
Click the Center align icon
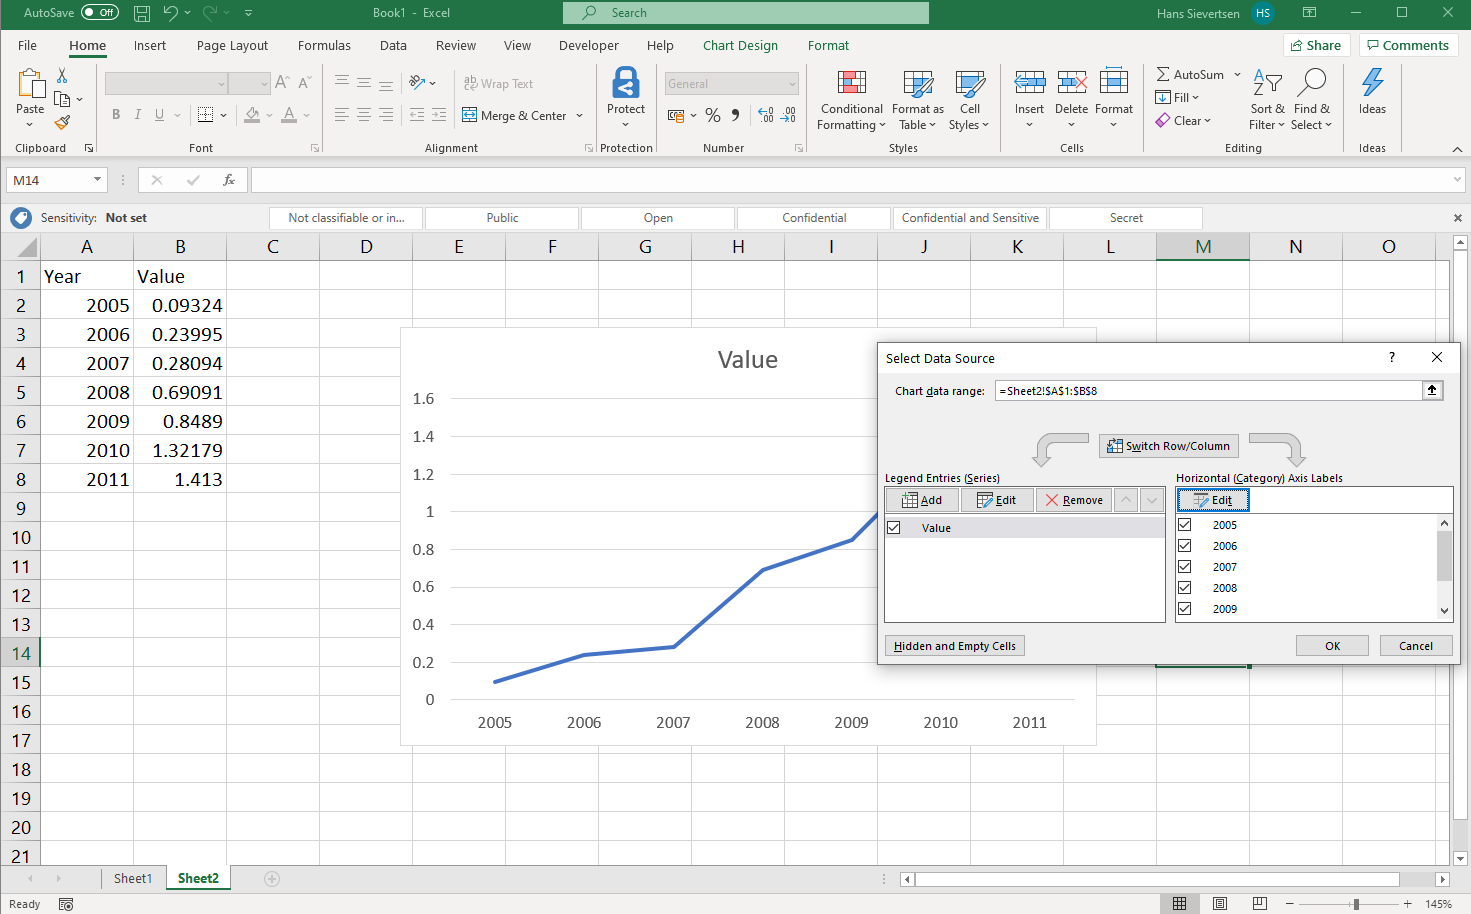tap(364, 115)
